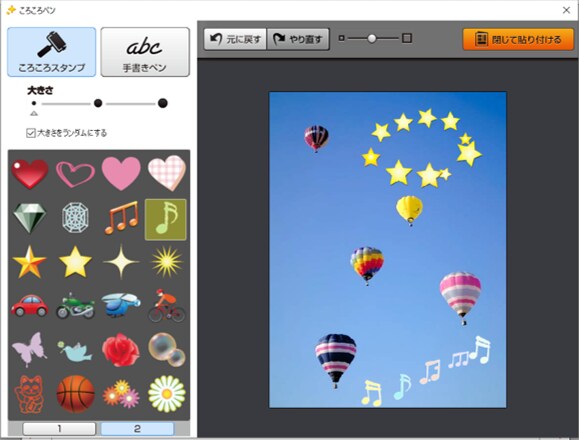
Task: Select the red glossy heart stamp
Action: click(30, 173)
